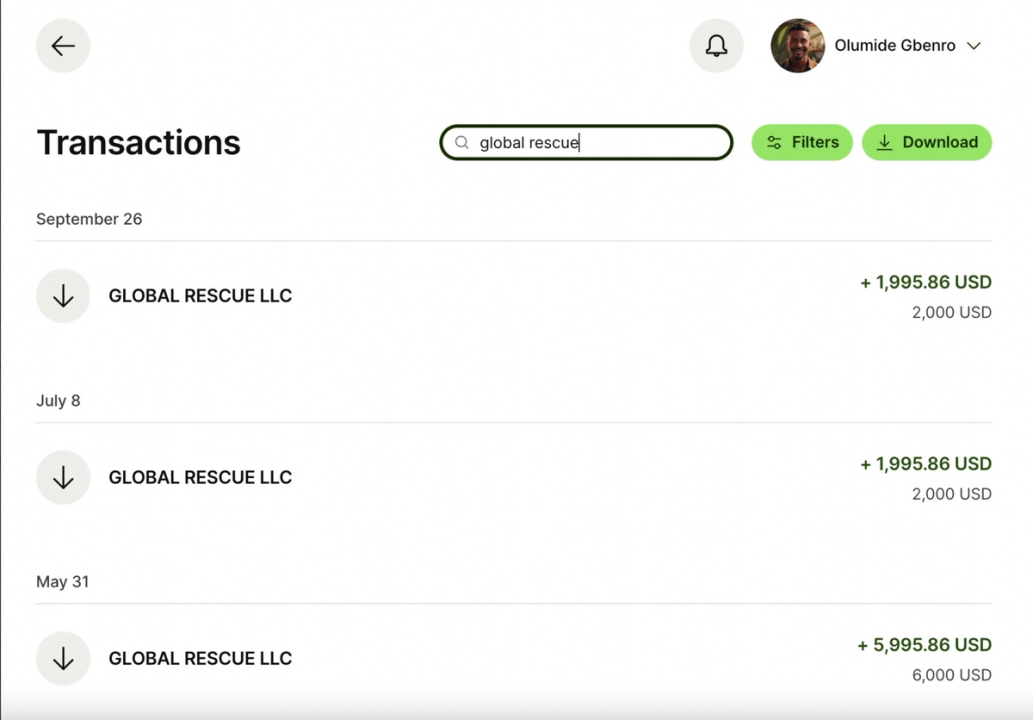Viewport: 1033px width, 720px height.
Task: Click the profile avatar photo
Action: 797,46
